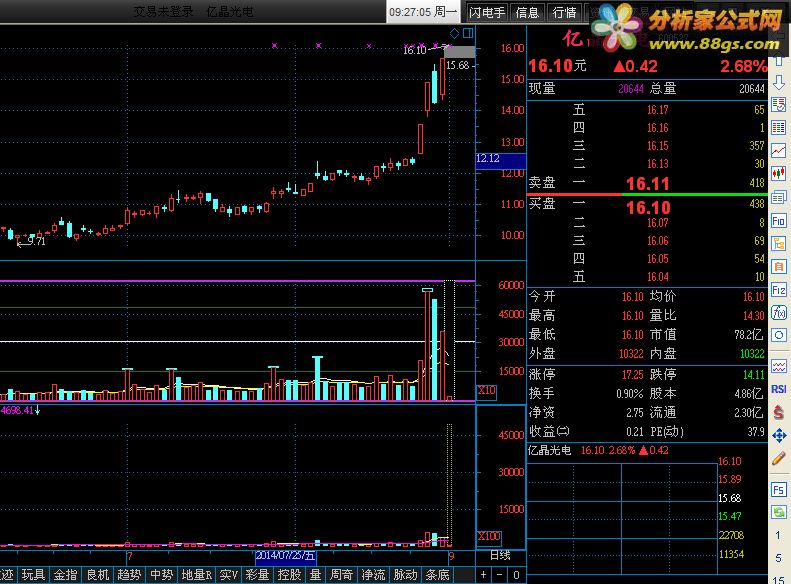Image resolution: width=791 pixels, height=584 pixels.
Task: Click the 0 reset button
Action: 516,574
